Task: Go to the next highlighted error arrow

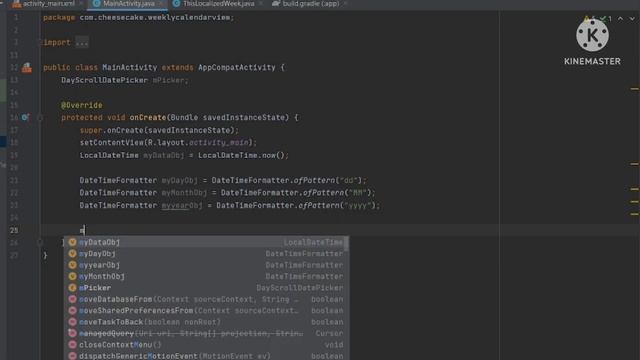Action: pyautogui.click(x=632, y=19)
